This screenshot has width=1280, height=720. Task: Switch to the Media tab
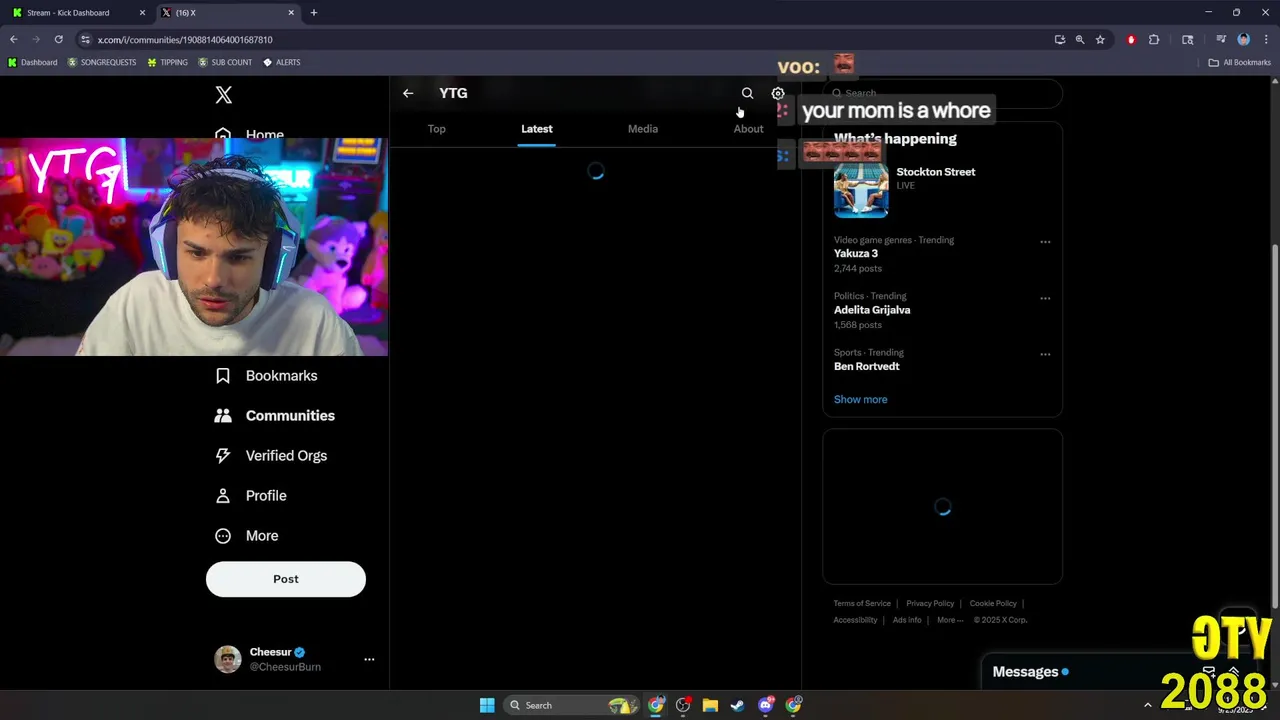[x=643, y=129]
